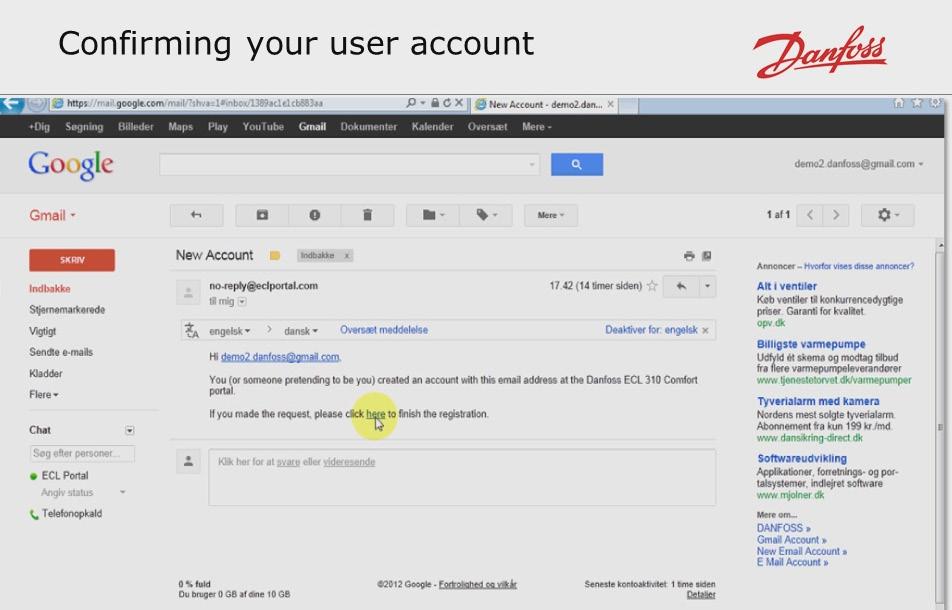Reply using the arrow button beside the star
Viewport: 952px width, 610px height.
pyautogui.click(x=681, y=286)
